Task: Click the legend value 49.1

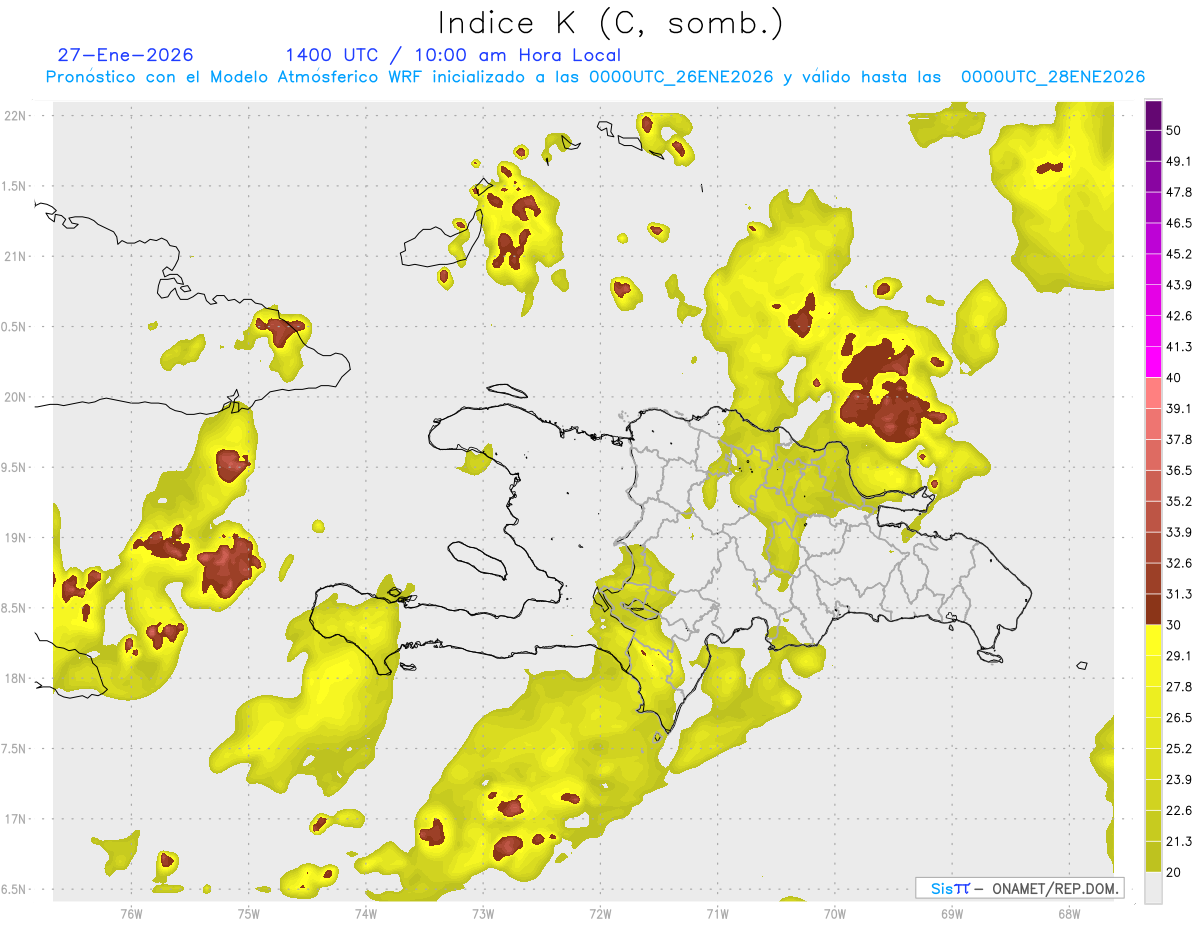Action: coord(1180,161)
